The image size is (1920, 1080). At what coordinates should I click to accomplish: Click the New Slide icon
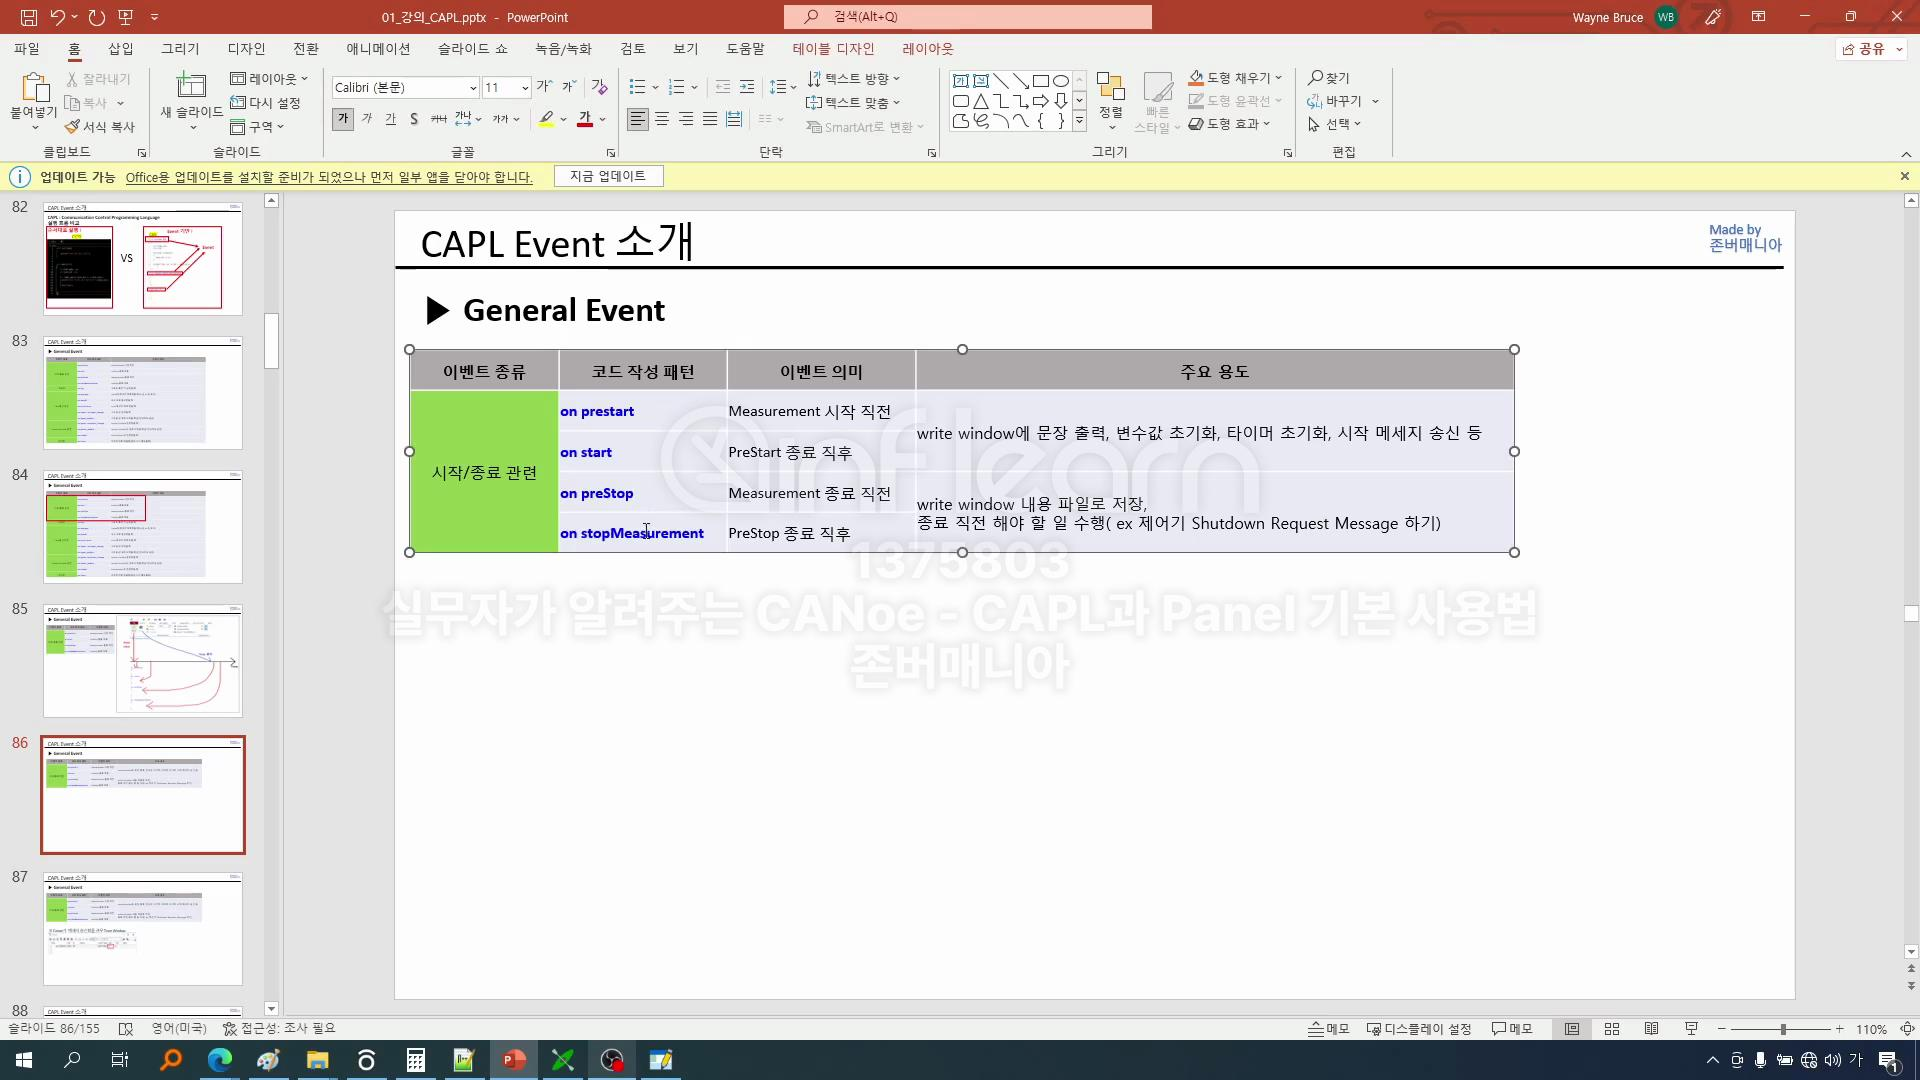pos(191,86)
